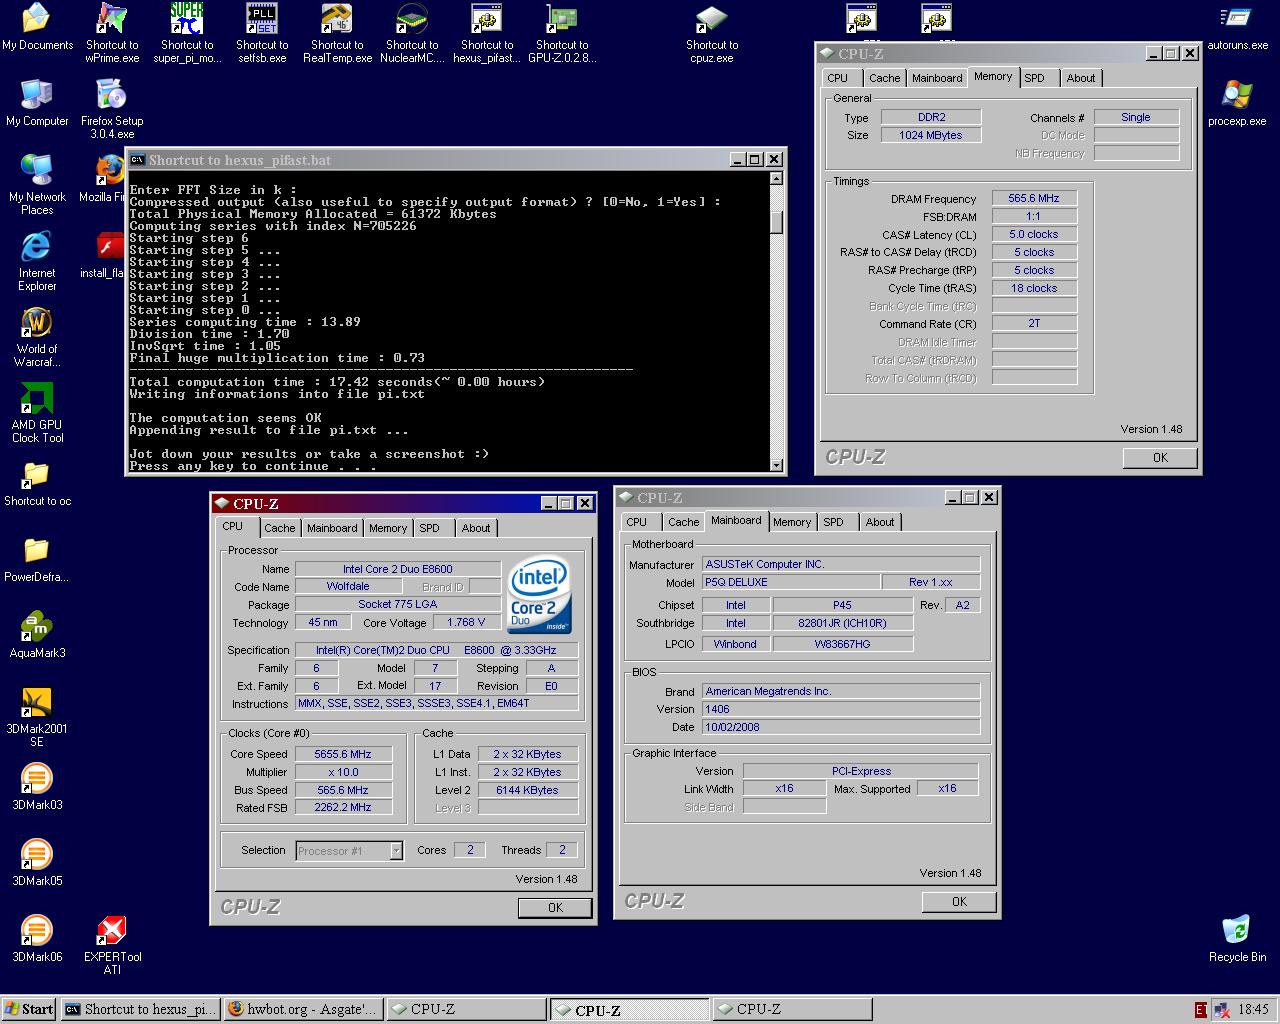Launch the wPrime.exe shortcut icon
1280x1024 pixels.
112,33
